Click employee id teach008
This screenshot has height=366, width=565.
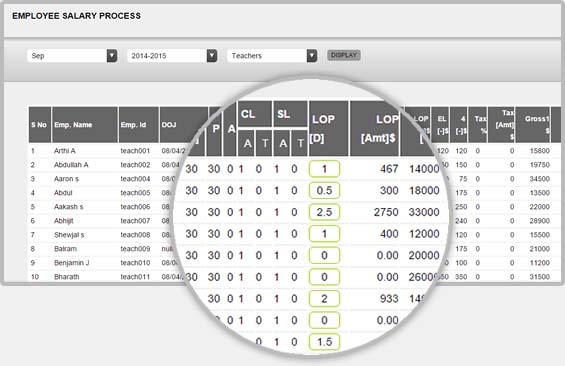click(135, 235)
